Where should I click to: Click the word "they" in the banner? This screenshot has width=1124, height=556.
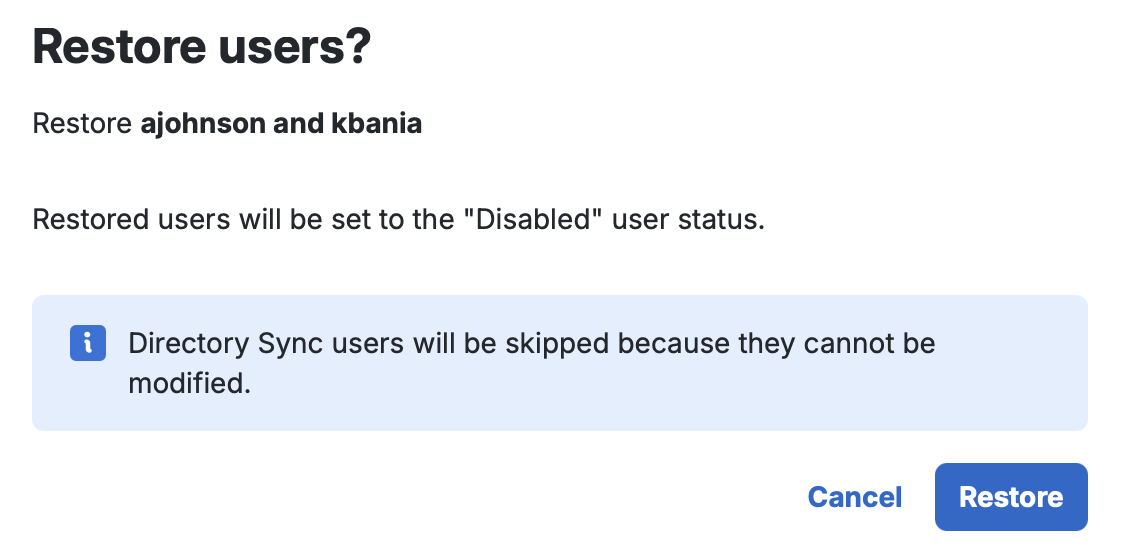click(765, 344)
